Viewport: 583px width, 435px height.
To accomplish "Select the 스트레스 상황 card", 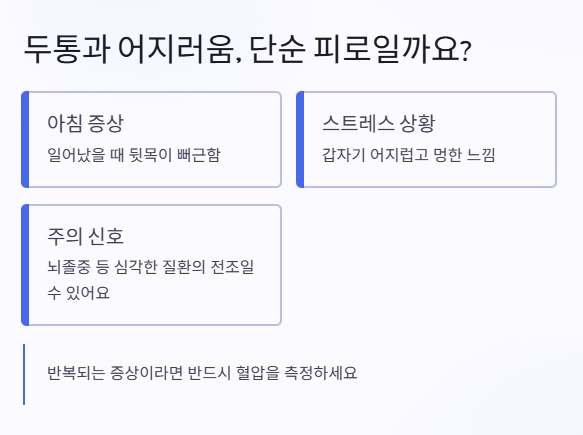I will coord(426,139).
